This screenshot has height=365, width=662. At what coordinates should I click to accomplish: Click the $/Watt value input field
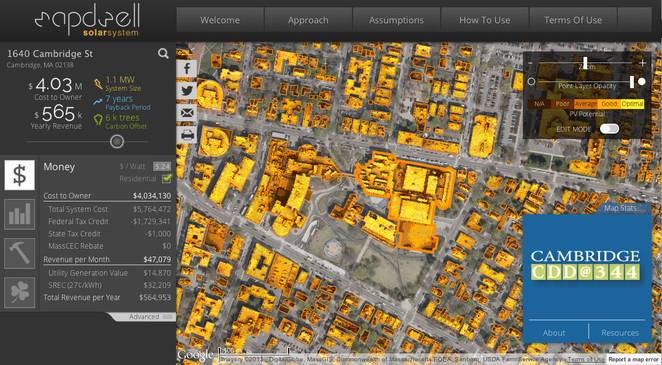click(162, 167)
